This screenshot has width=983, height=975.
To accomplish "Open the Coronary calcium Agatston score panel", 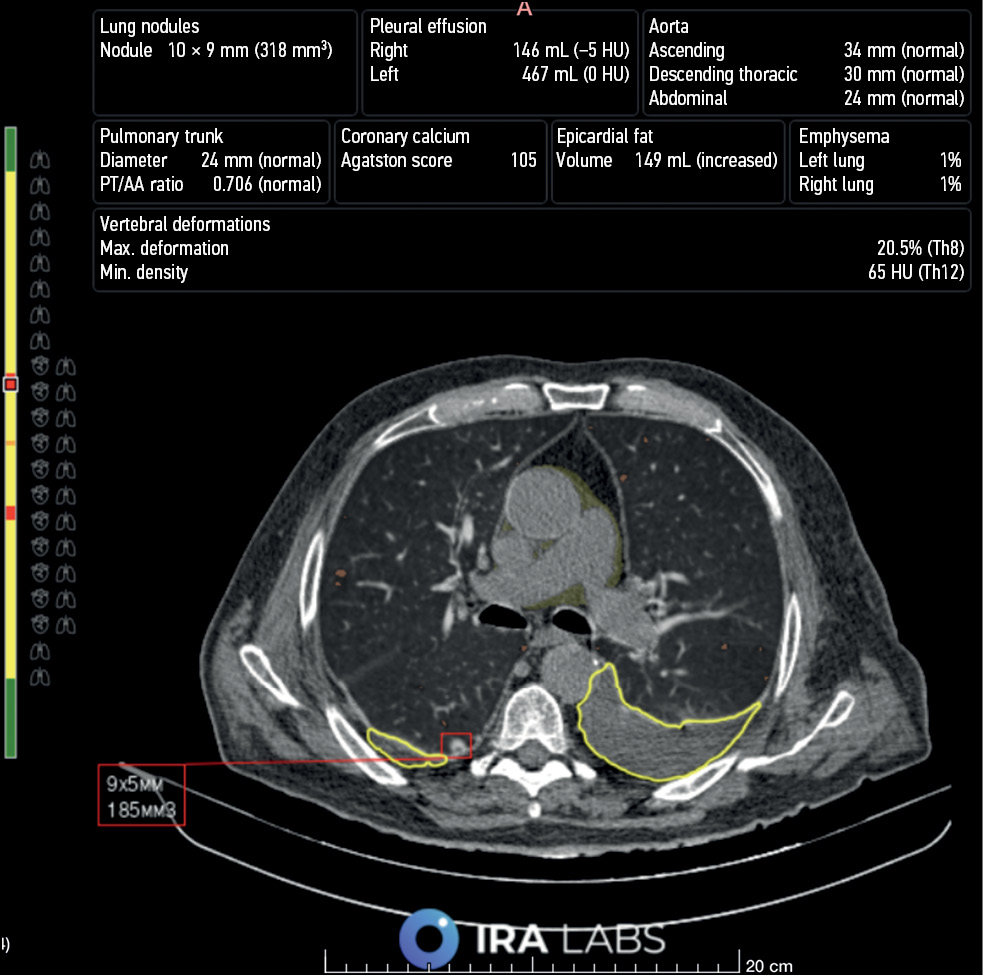I will 439,161.
